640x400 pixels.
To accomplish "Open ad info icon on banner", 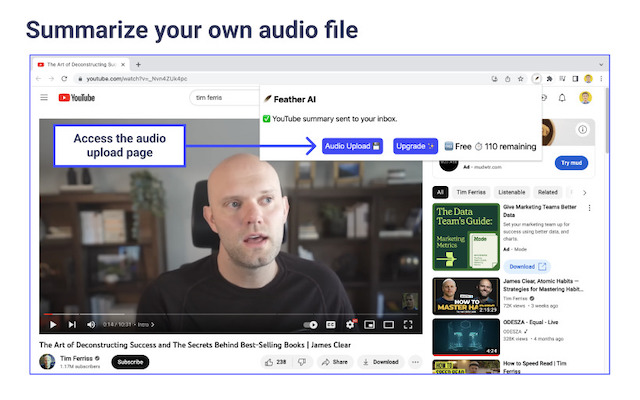I will click(x=583, y=130).
